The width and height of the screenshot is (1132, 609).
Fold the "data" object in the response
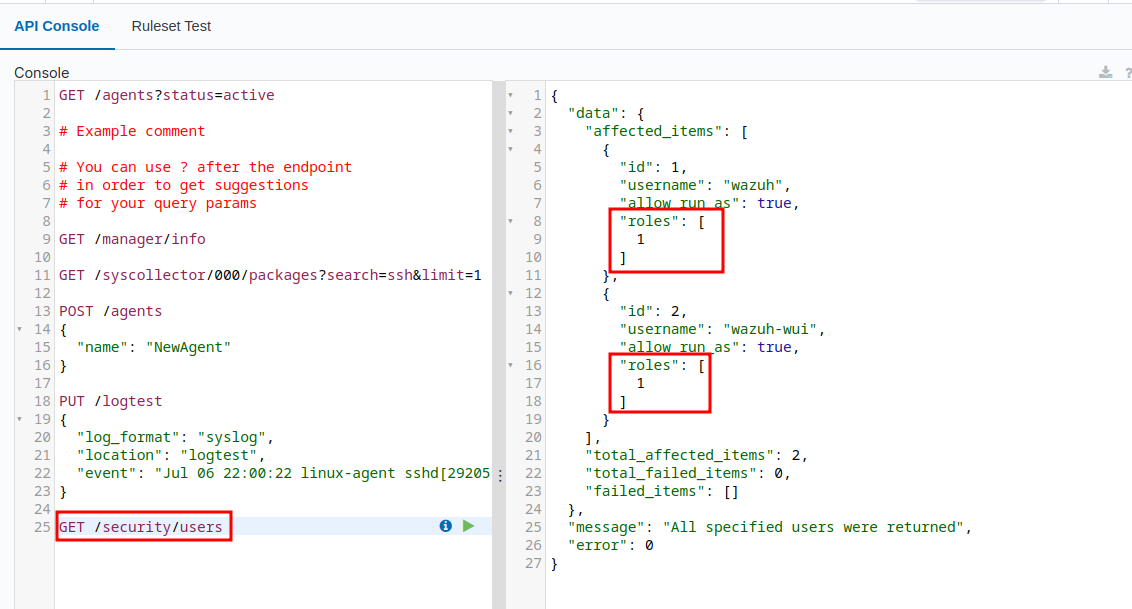coord(510,113)
